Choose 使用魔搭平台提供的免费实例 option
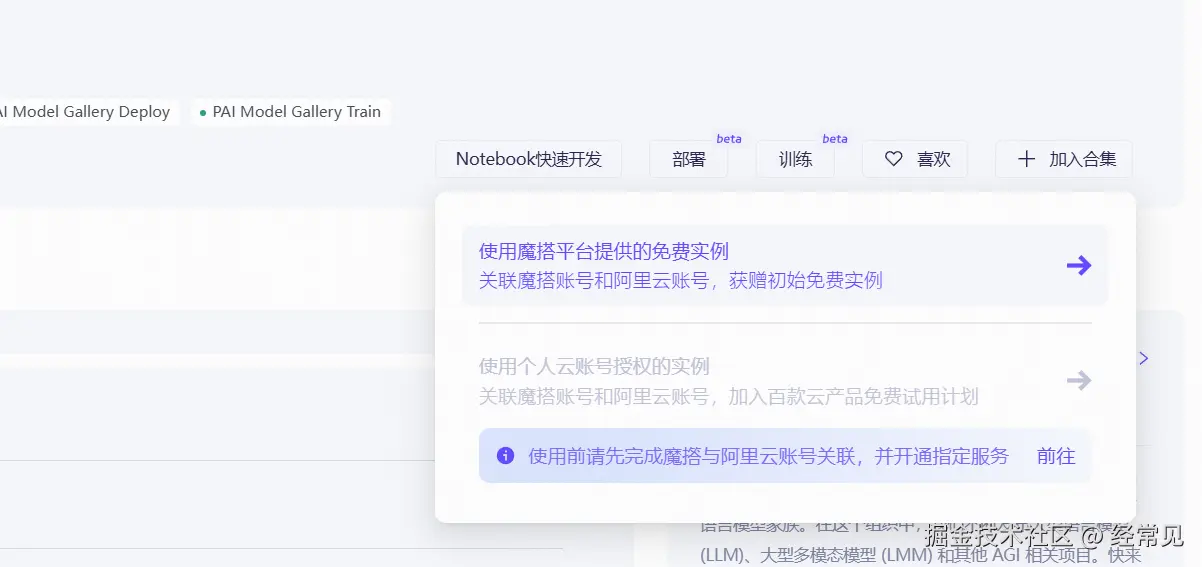Image resolution: width=1202 pixels, height=567 pixels. 785,266
